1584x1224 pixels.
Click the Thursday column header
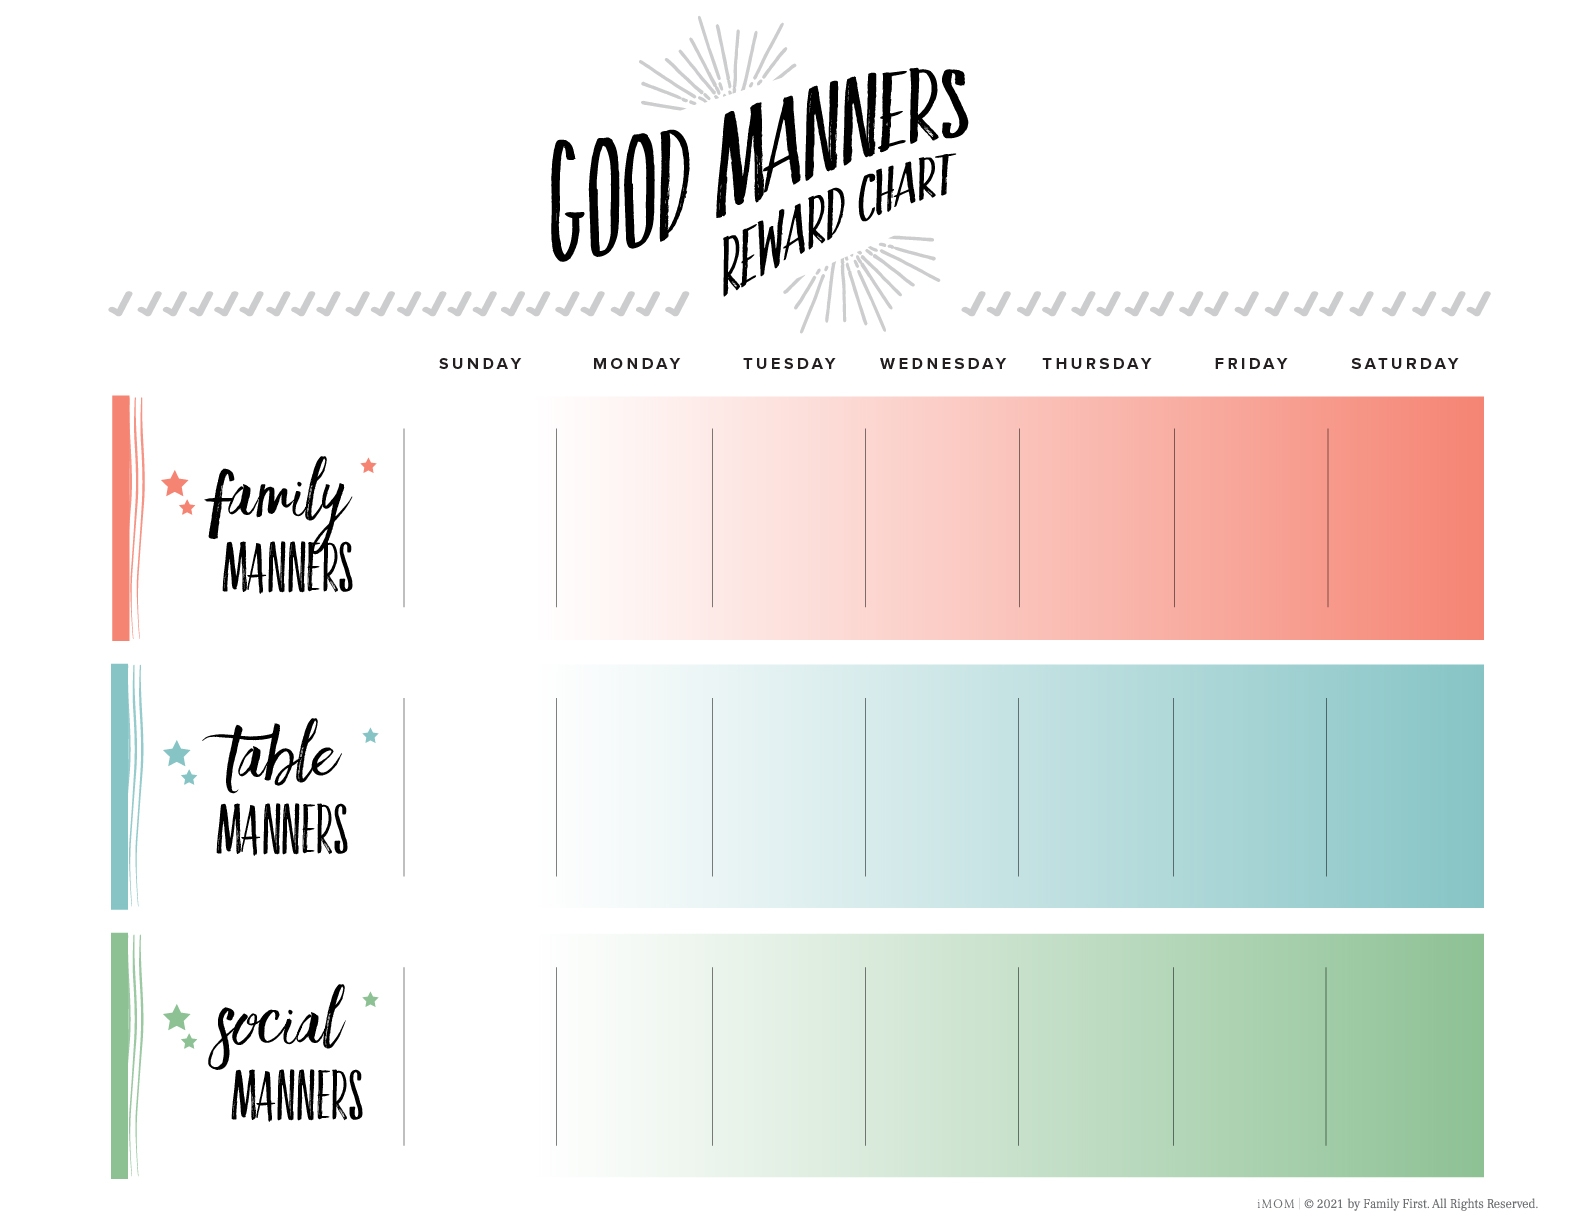[1097, 364]
